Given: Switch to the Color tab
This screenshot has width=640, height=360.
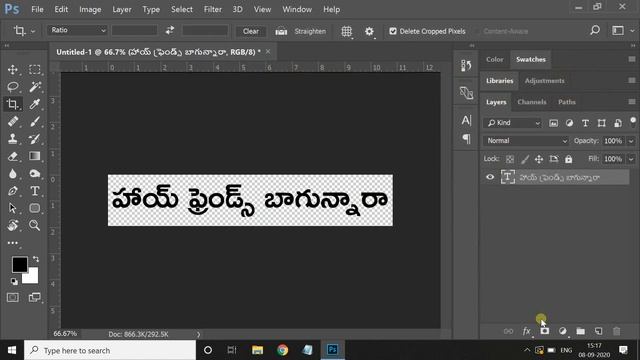Looking at the screenshot, I should tap(494, 60).
